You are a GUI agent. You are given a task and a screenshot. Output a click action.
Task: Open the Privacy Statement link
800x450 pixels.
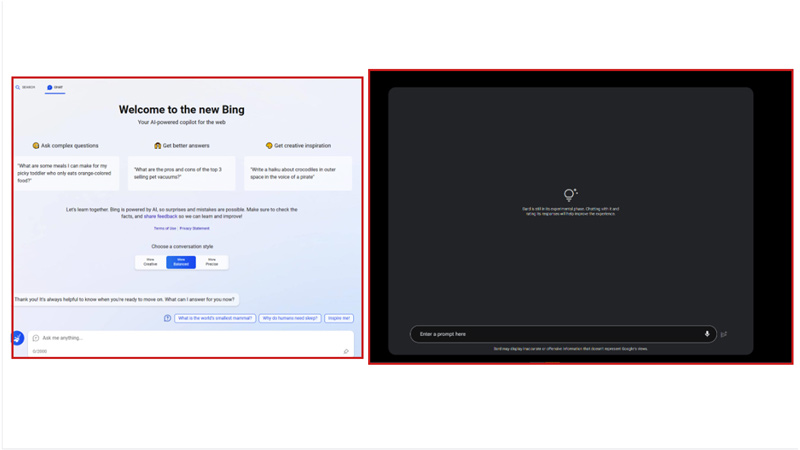click(194, 229)
